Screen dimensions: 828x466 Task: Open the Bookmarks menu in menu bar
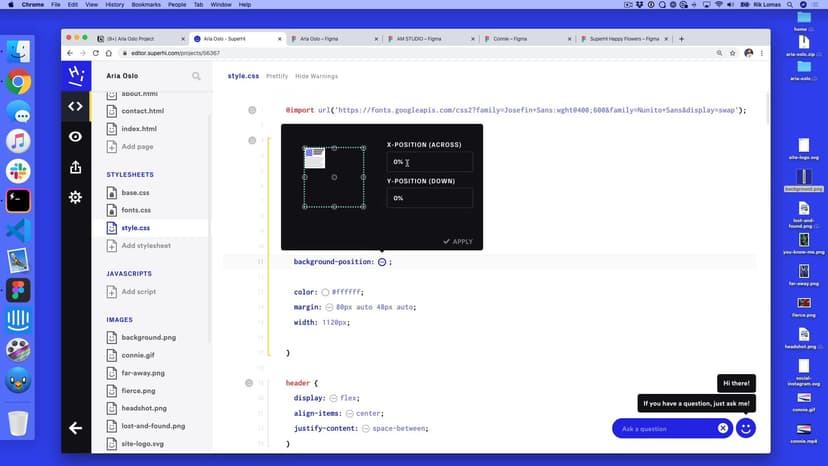pos(148,5)
